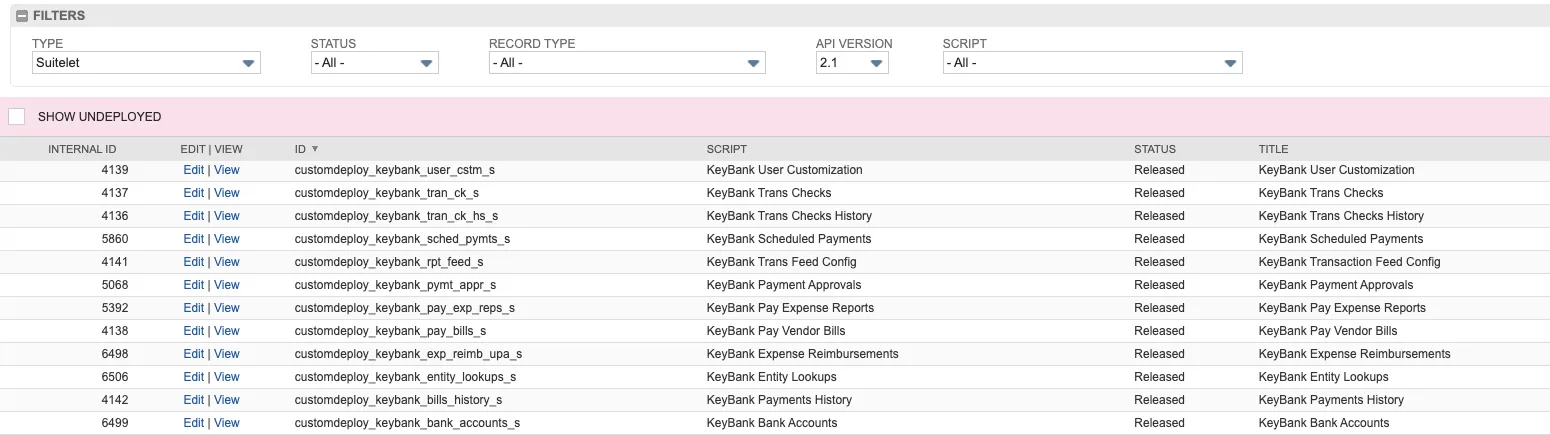Edit the KeyBank Payment Approvals deployment
Viewport: 1550px width, 435px height.
(193, 285)
